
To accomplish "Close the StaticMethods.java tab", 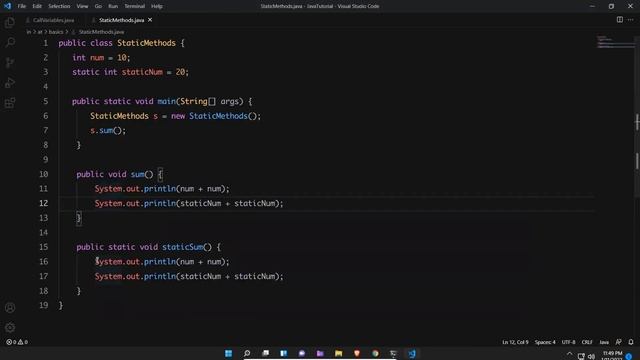I will 150,20.
